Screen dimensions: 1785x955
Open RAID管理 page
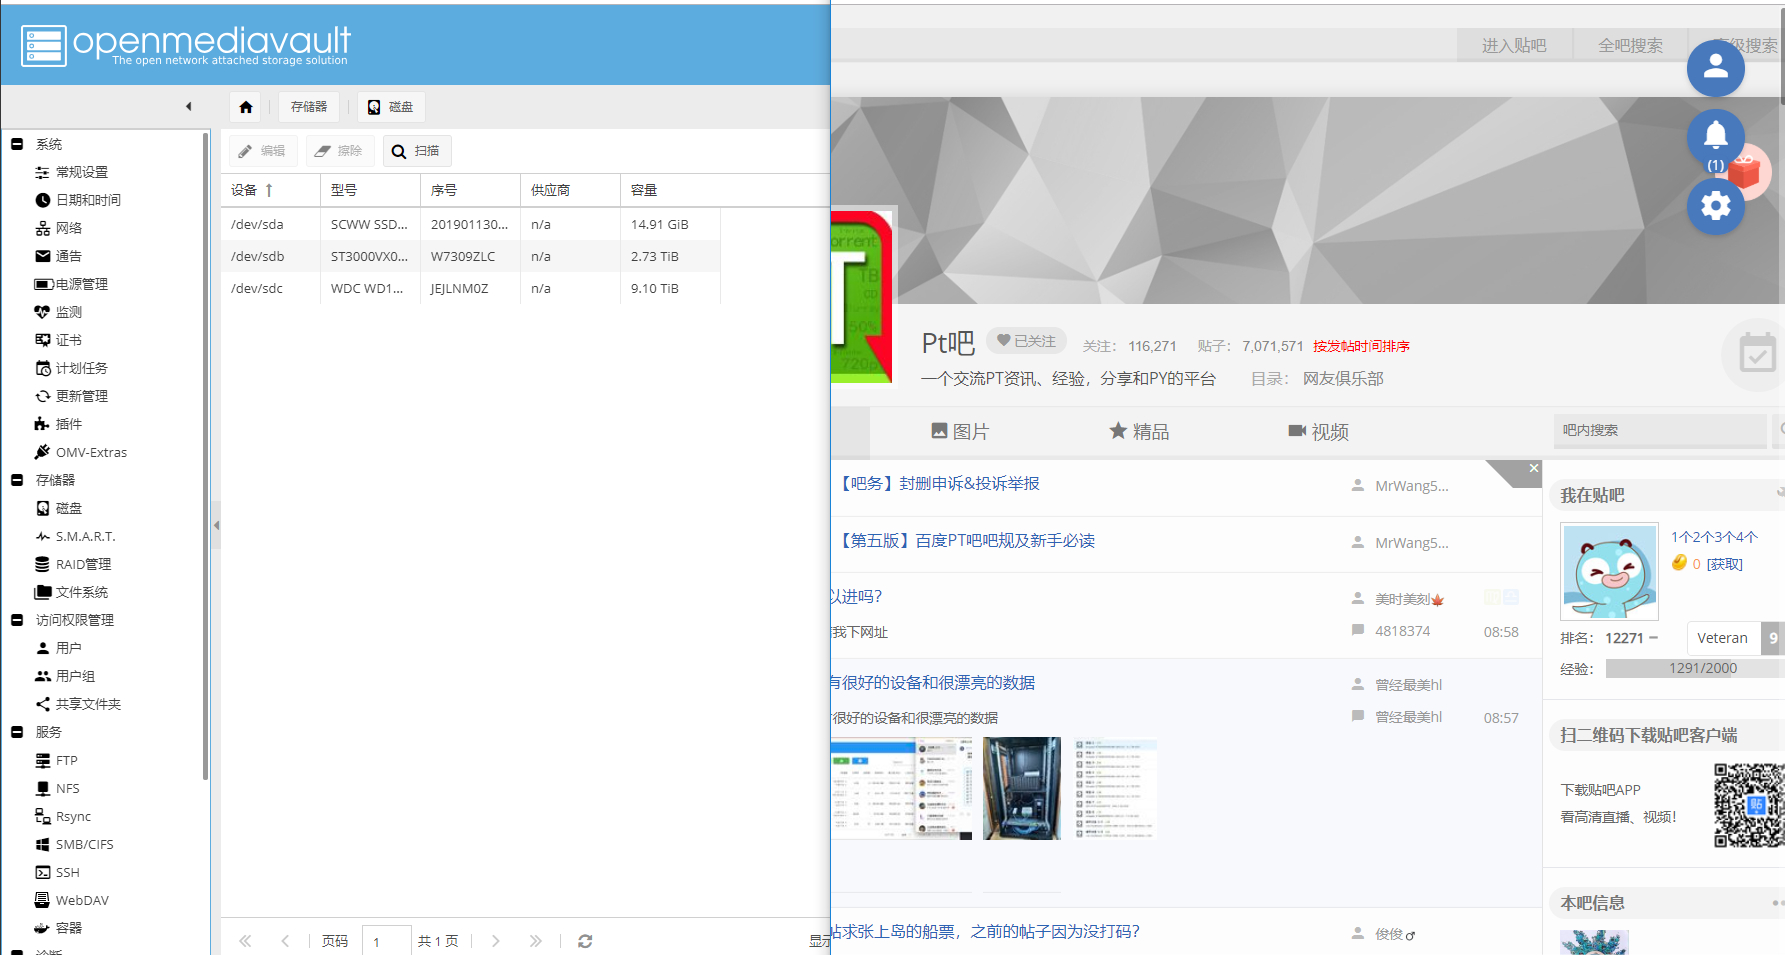[x=84, y=564]
